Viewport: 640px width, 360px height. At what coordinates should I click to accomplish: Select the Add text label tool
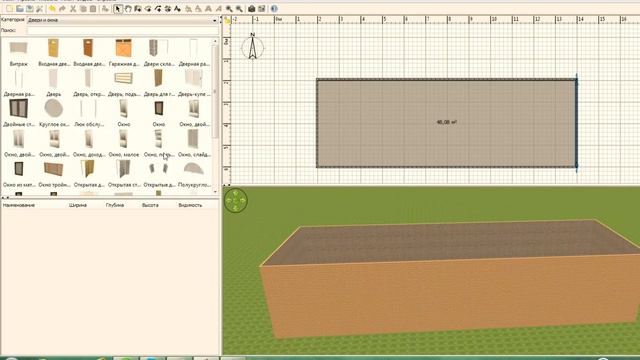[x=178, y=9]
